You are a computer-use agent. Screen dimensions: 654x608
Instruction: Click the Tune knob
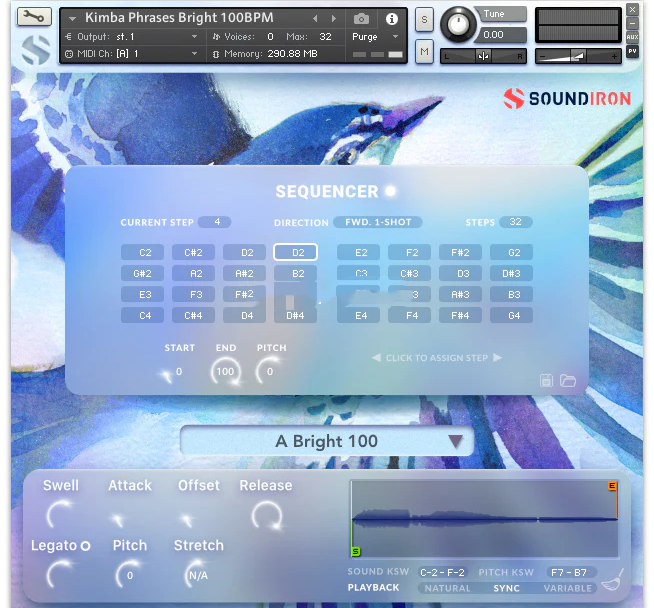(x=458, y=25)
